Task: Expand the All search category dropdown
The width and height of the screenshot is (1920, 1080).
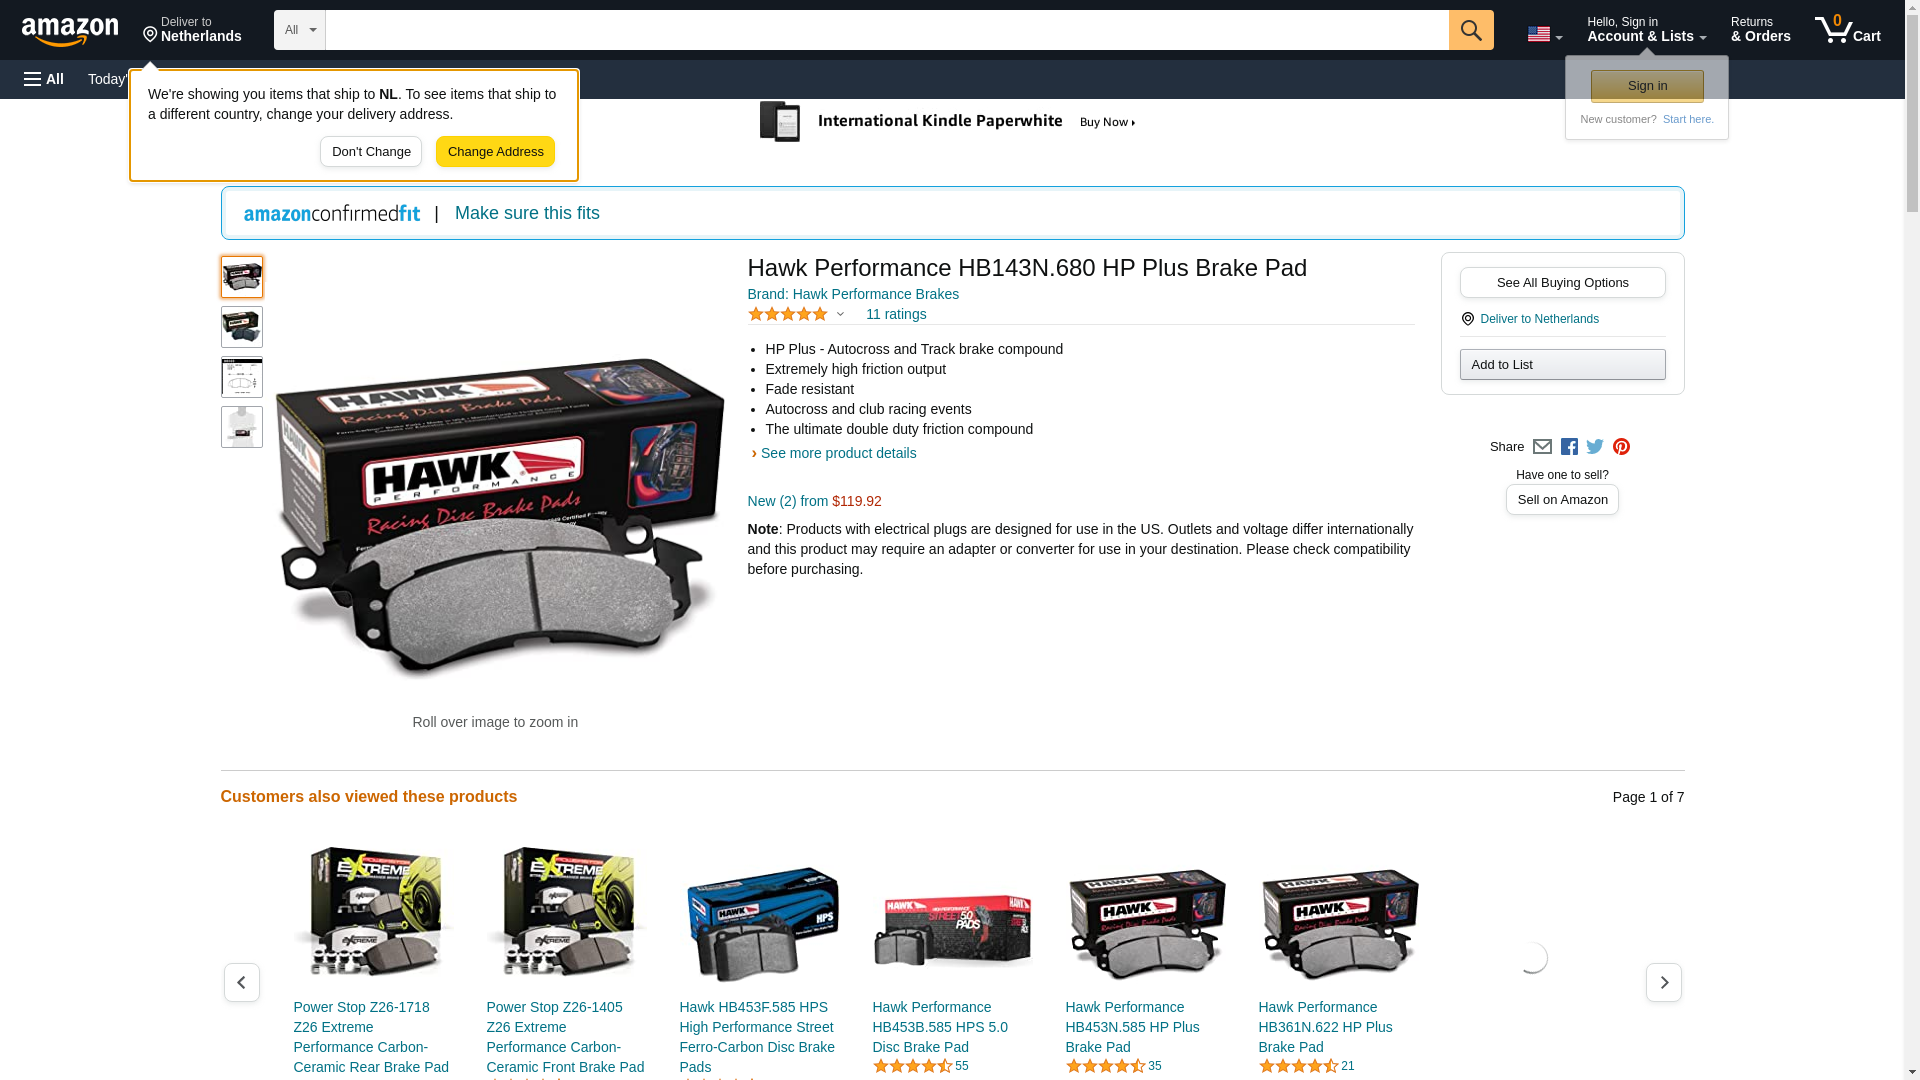Action: click(300, 30)
